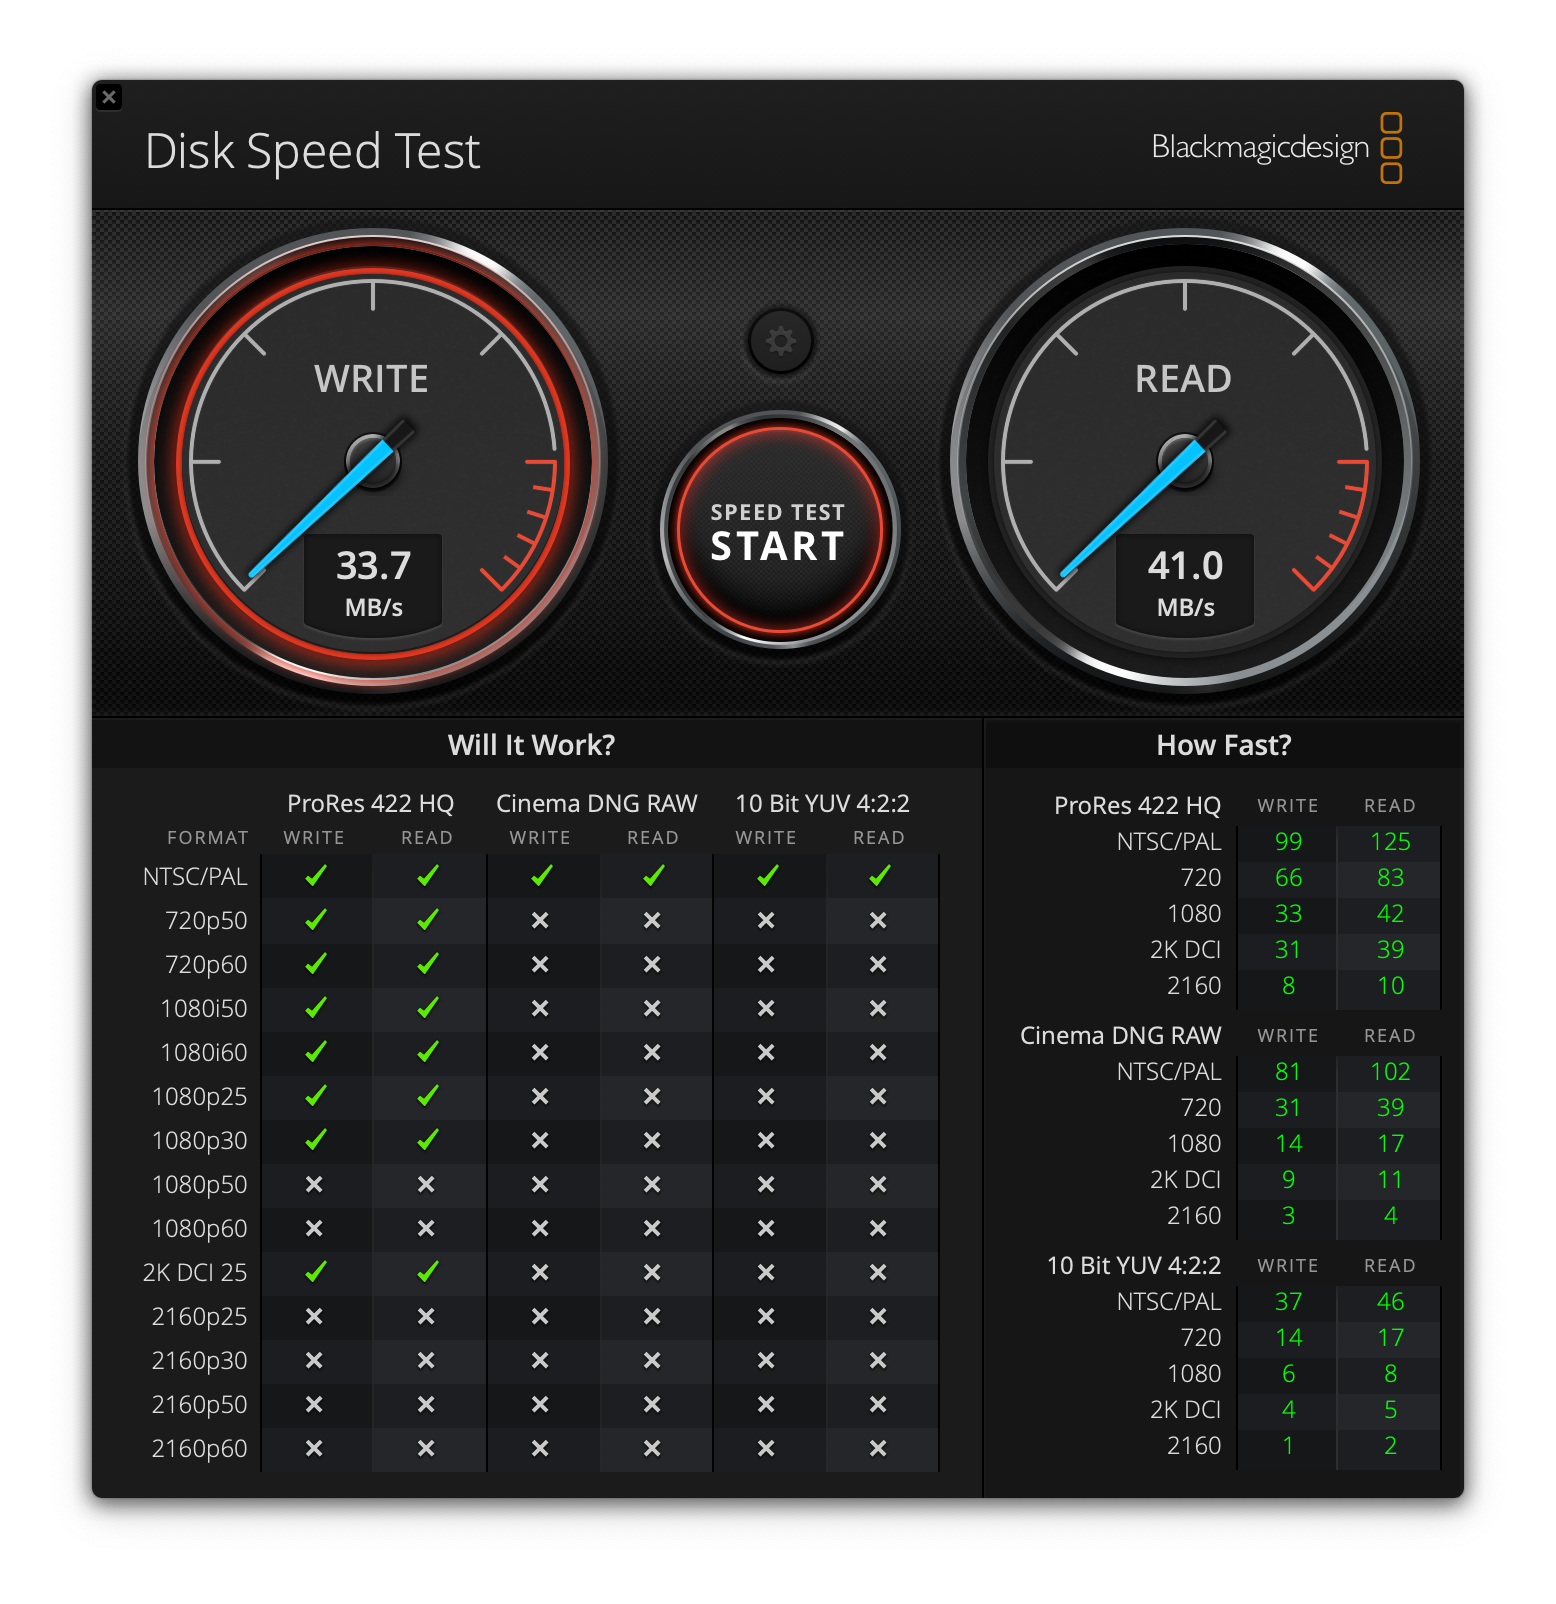This screenshot has width=1556, height=1604.
Task: Click ProRes 422 HQ 1080 write value 33
Action: (x=1288, y=914)
